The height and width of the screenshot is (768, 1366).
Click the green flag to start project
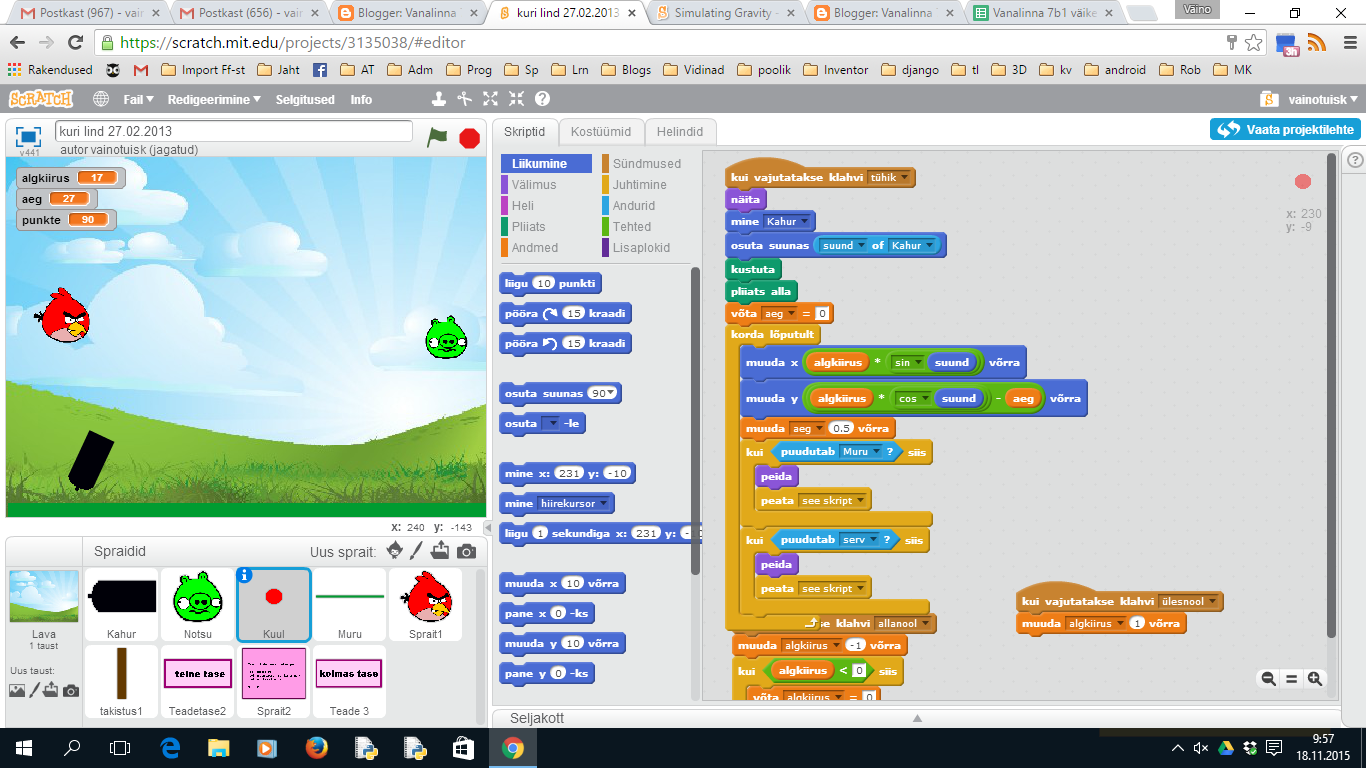437,137
